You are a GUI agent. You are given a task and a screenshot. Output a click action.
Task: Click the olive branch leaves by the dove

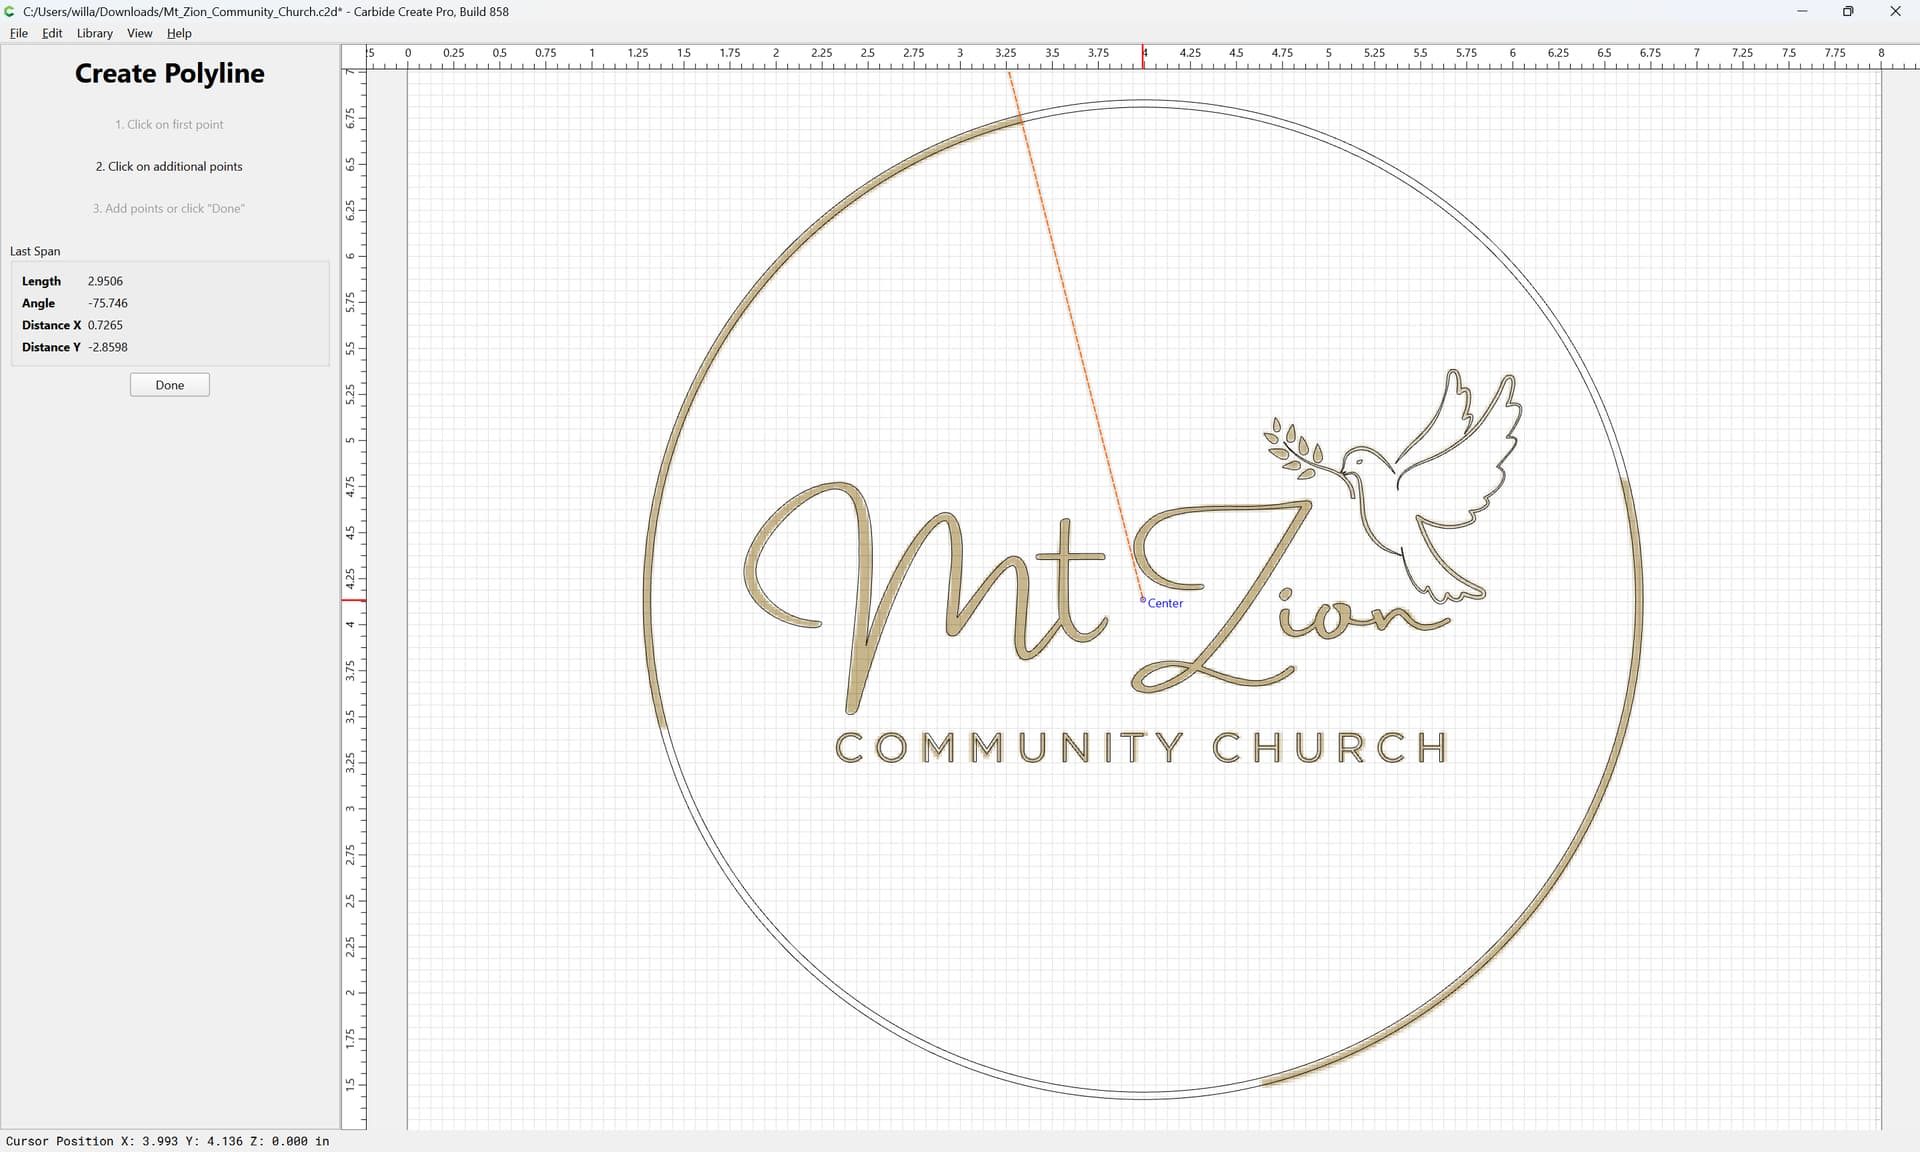(1292, 445)
